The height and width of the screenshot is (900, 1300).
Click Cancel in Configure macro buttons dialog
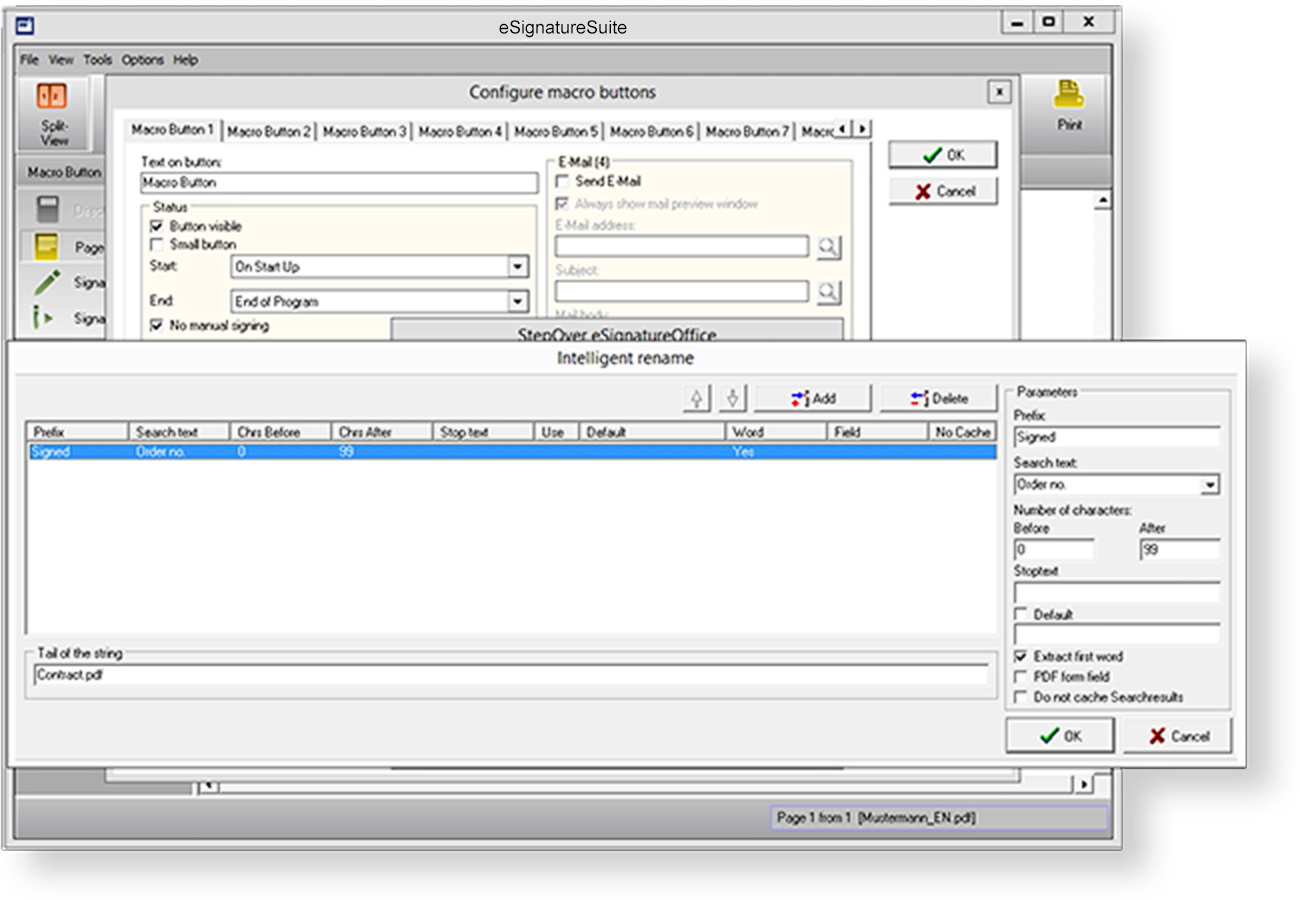click(x=943, y=191)
